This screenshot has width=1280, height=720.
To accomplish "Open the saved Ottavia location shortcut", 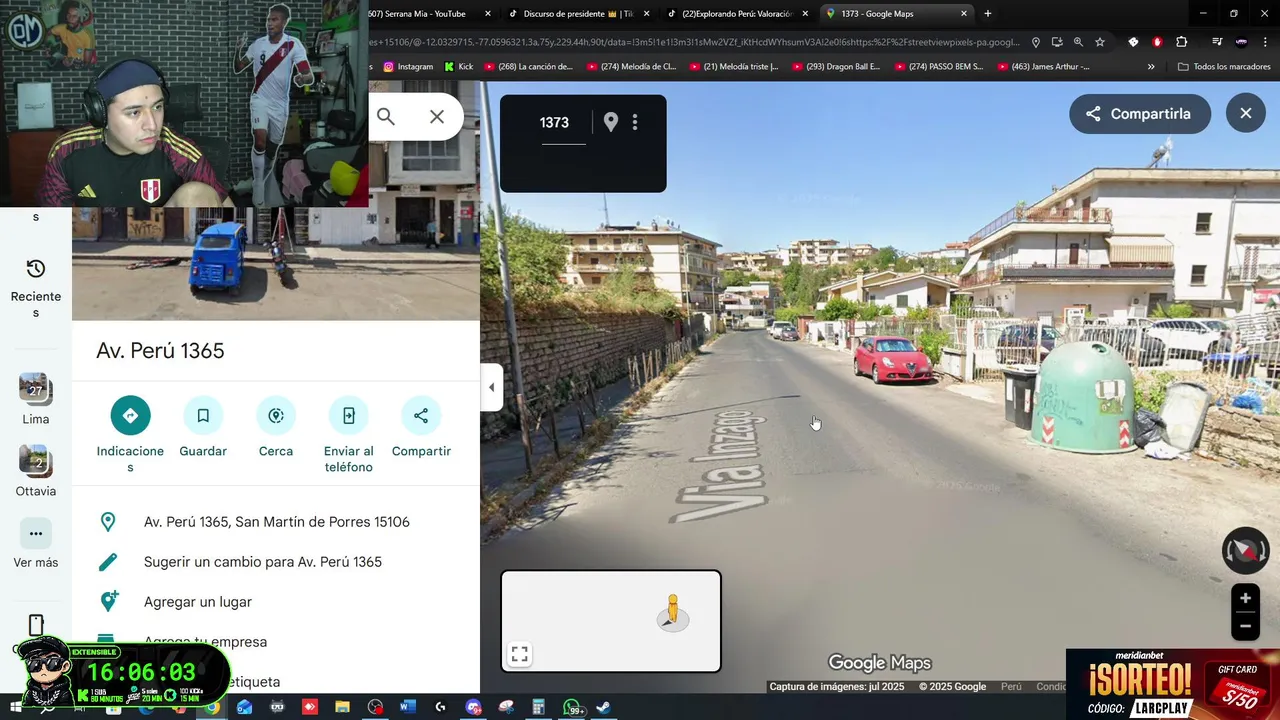I will [x=36, y=471].
